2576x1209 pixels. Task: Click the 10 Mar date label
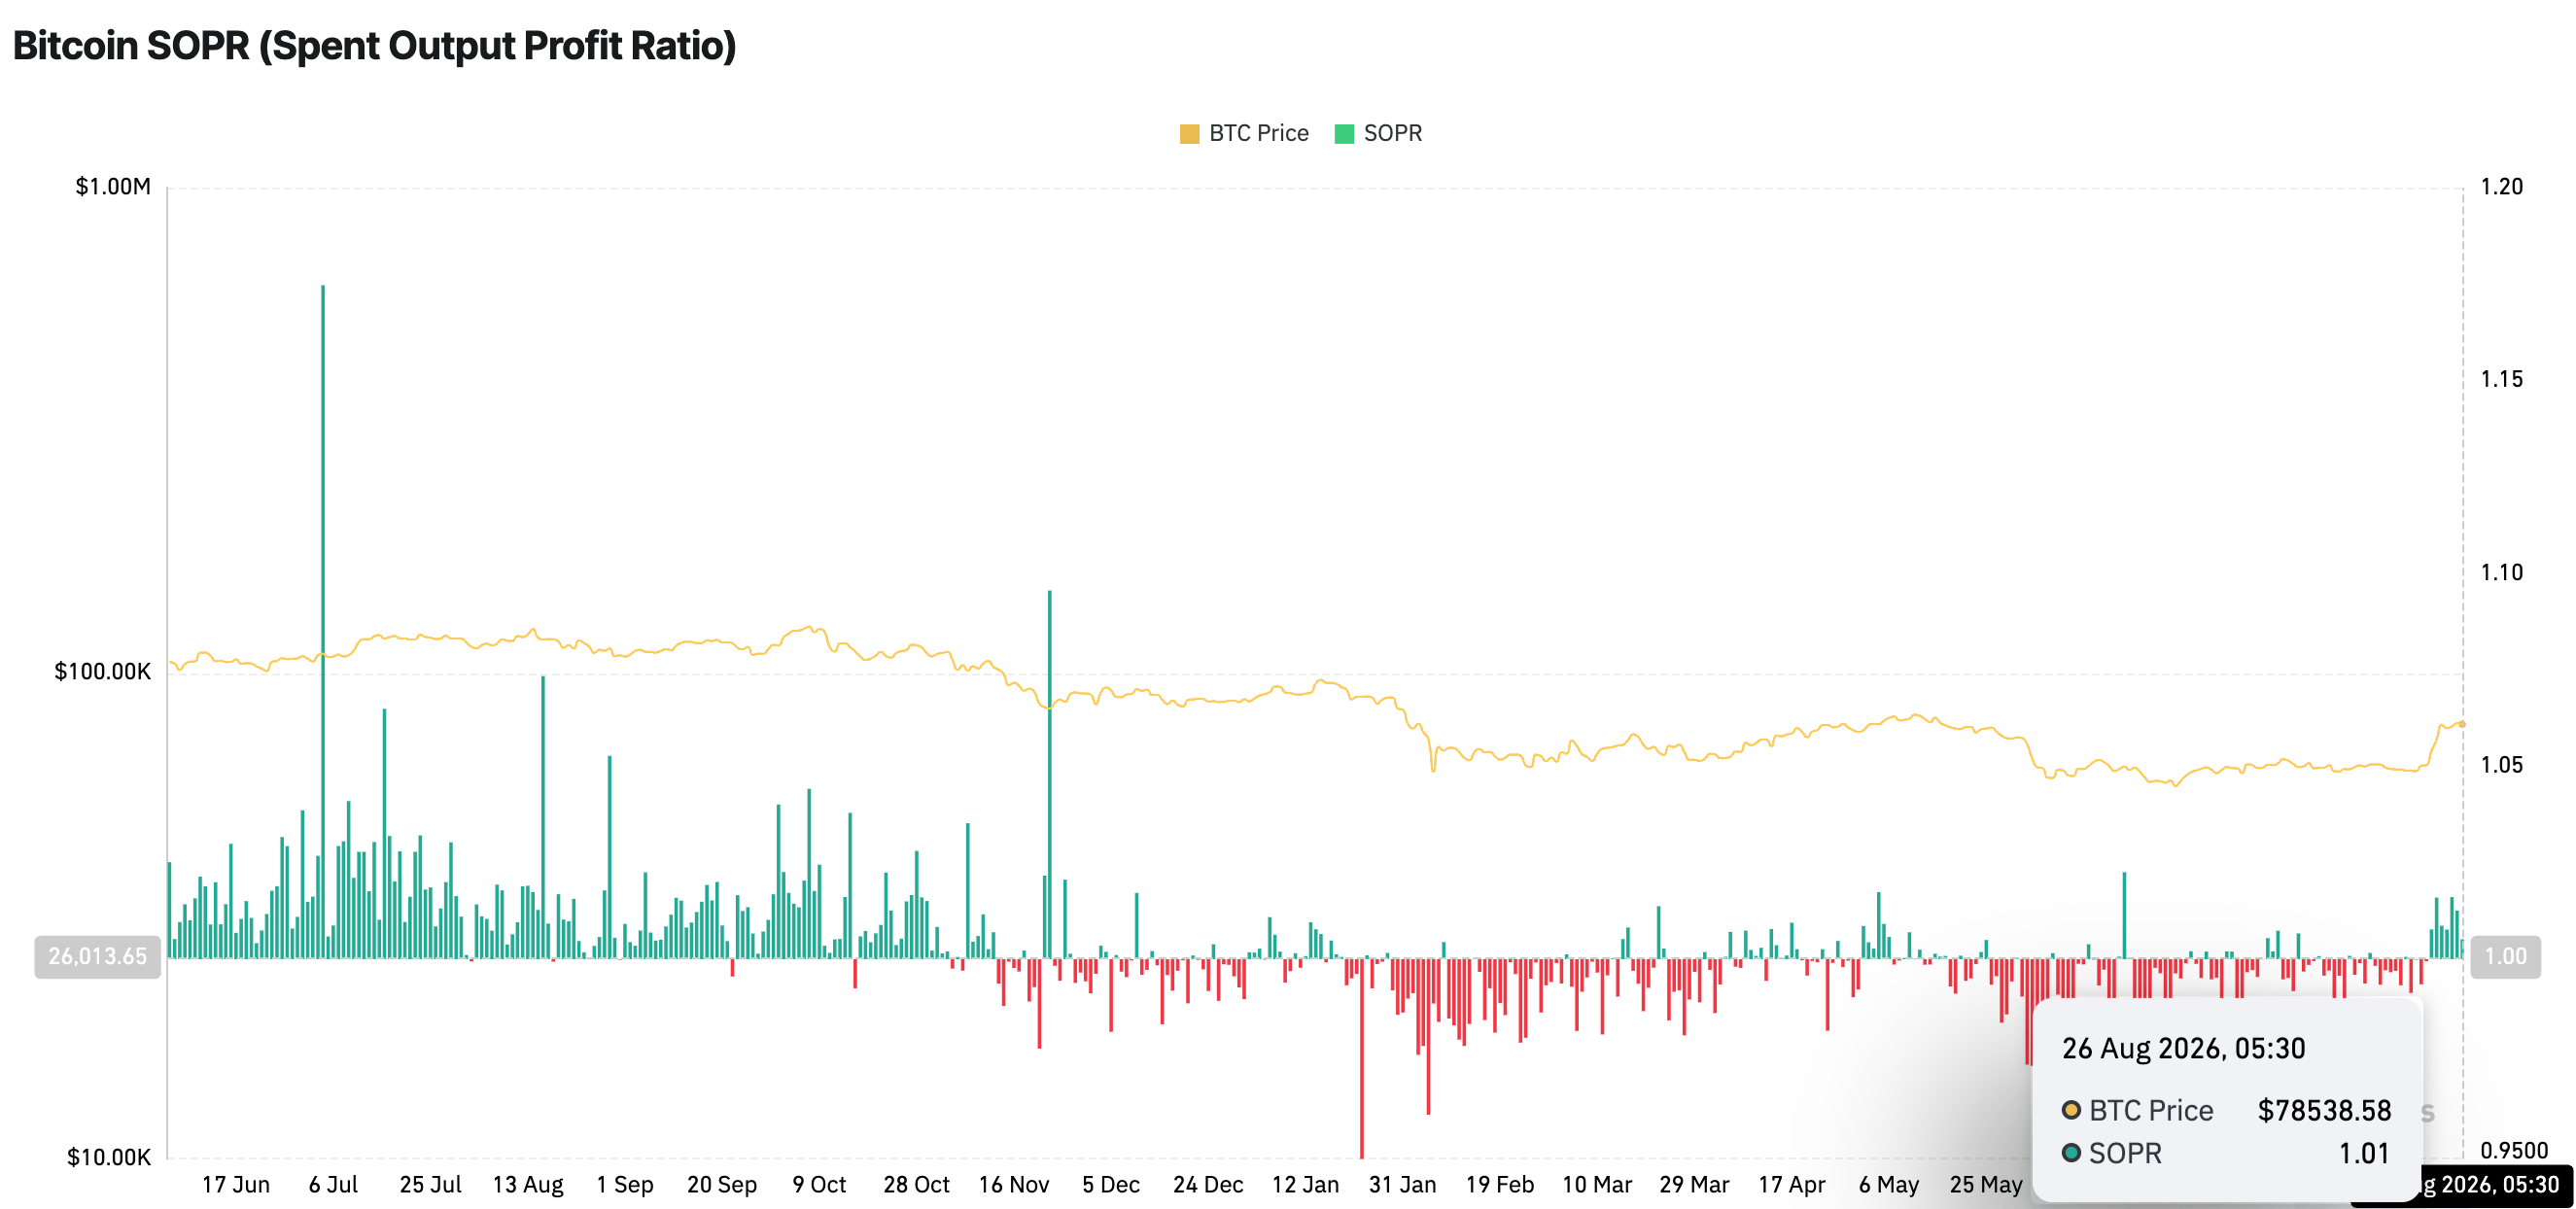[1597, 1185]
